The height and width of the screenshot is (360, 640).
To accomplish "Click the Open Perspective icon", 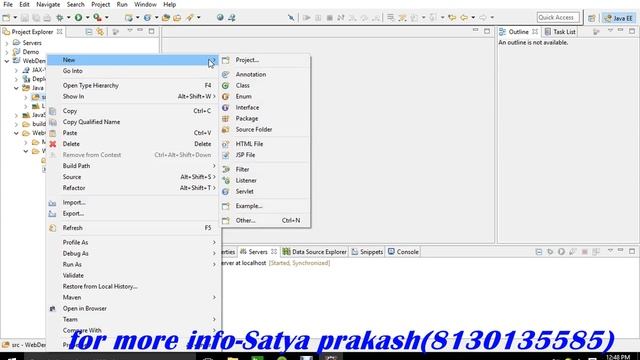I will click(x=591, y=18).
